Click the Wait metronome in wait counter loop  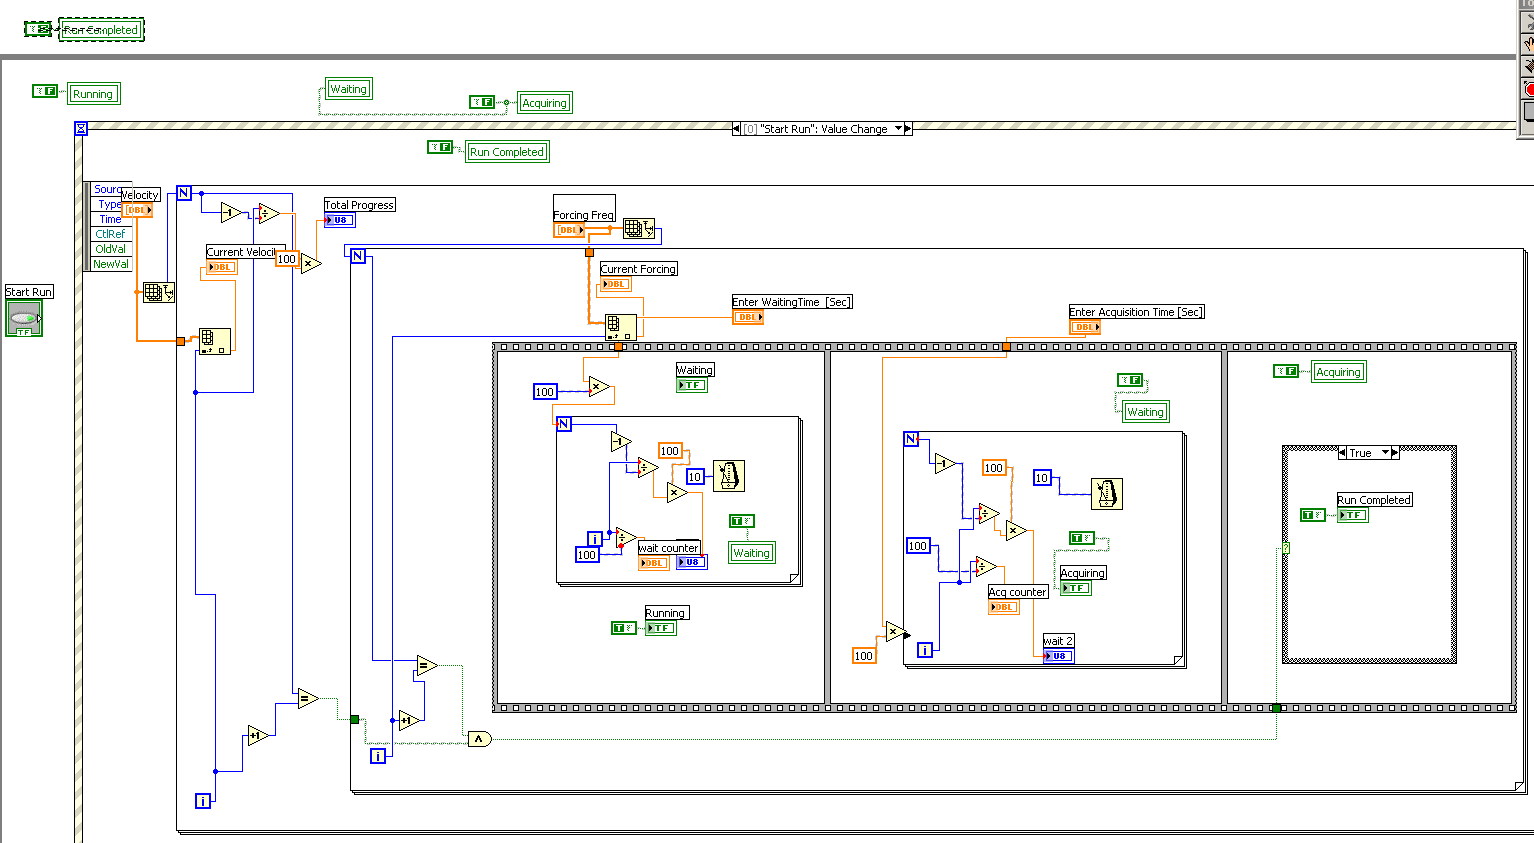click(728, 476)
